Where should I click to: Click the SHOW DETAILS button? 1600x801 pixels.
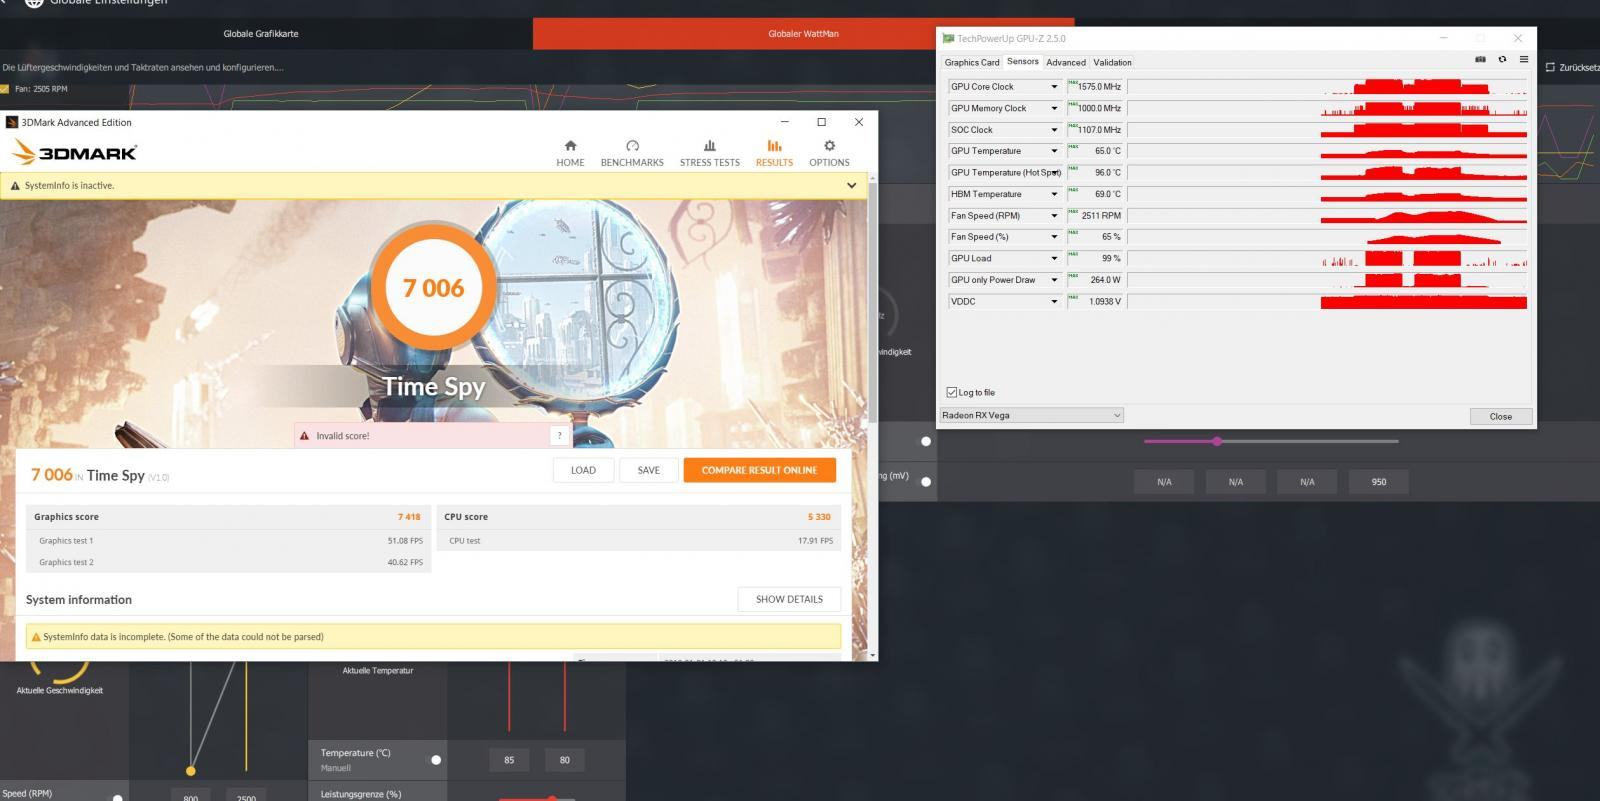pyautogui.click(x=789, y=599)
